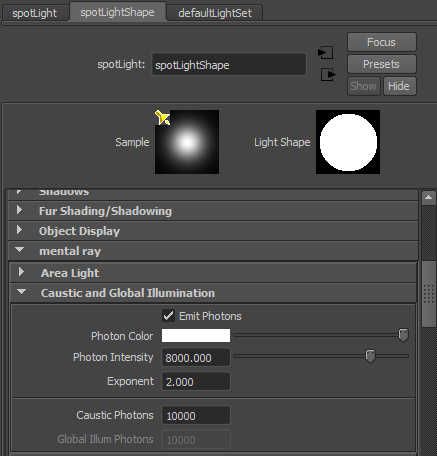Click the Light Shape thumbnail
The height and width of the screenshot is (456, 437).
click(x=348, y=142)
